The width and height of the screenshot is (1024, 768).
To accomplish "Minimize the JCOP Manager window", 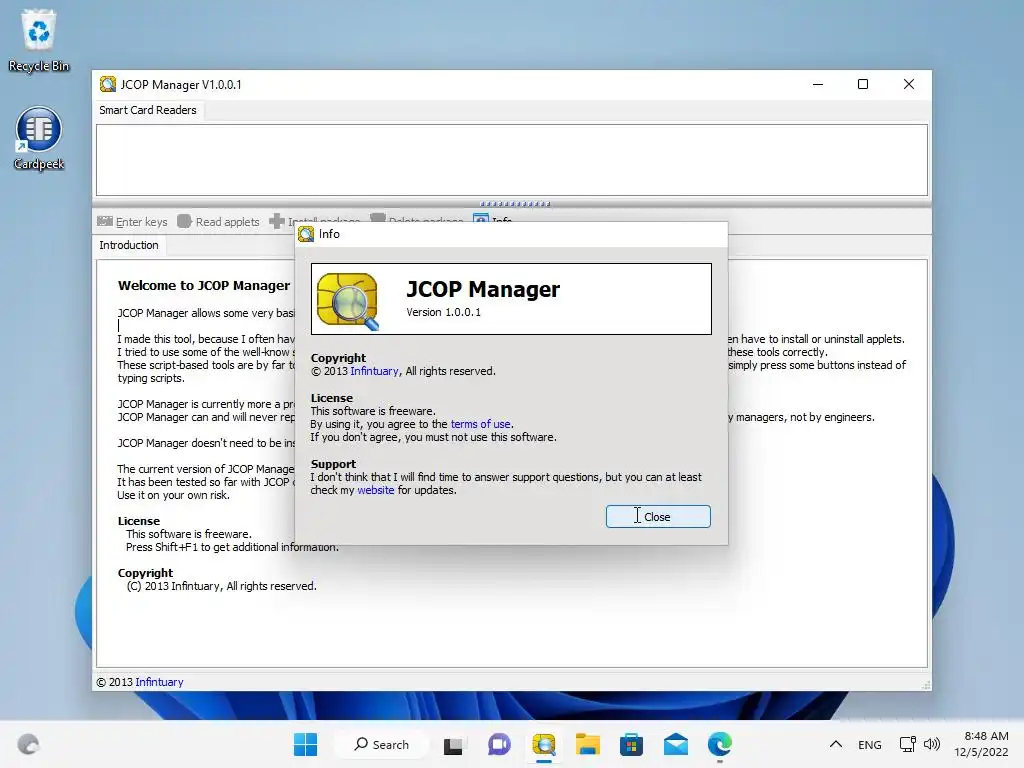I will (x=818, y=84).
